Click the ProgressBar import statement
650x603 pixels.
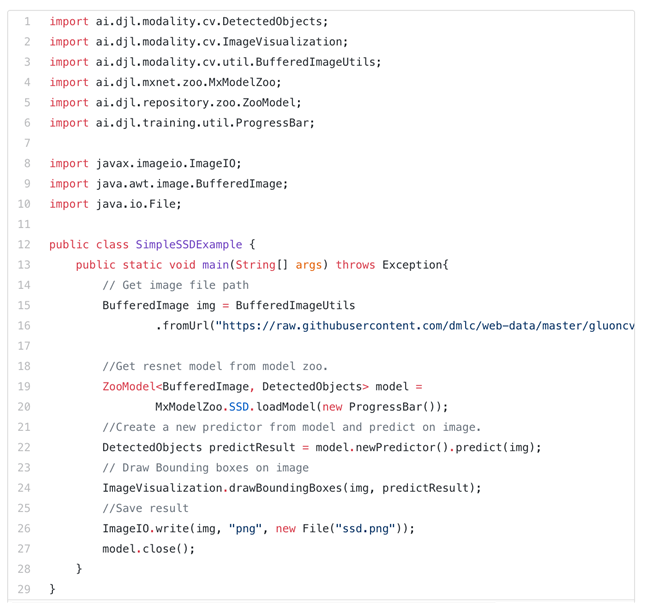click(x=182, y=123)
